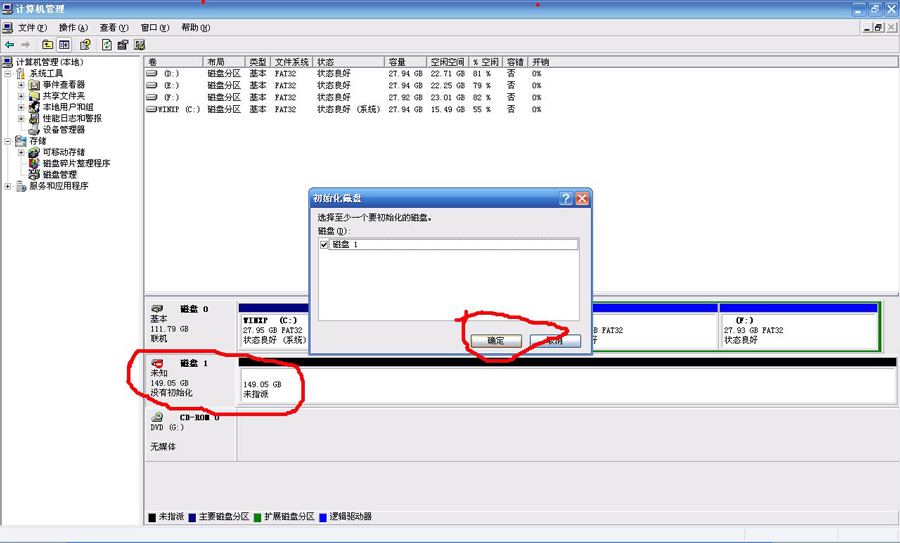Select the 磁盘 1 uninitialized disk icon

click(x=157, y=363)
